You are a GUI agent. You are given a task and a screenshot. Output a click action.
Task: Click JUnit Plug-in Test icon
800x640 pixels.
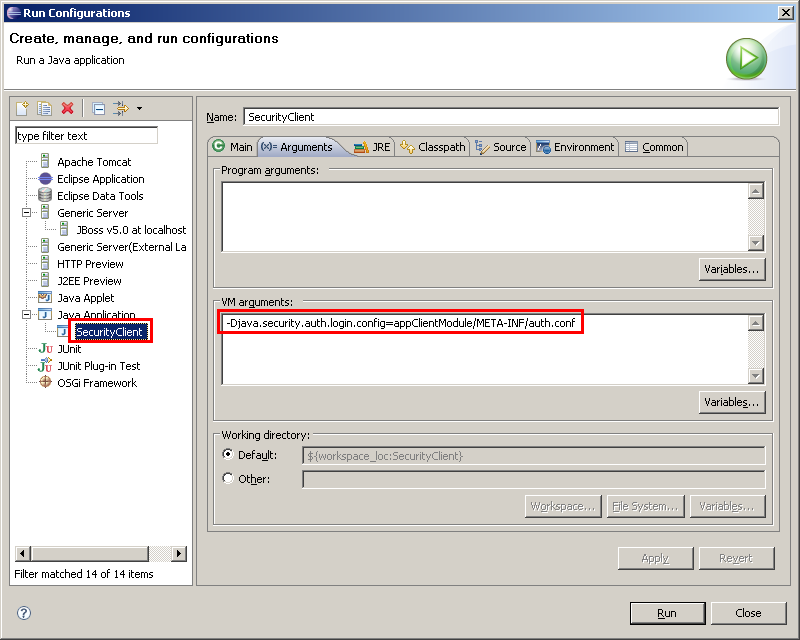45,365
